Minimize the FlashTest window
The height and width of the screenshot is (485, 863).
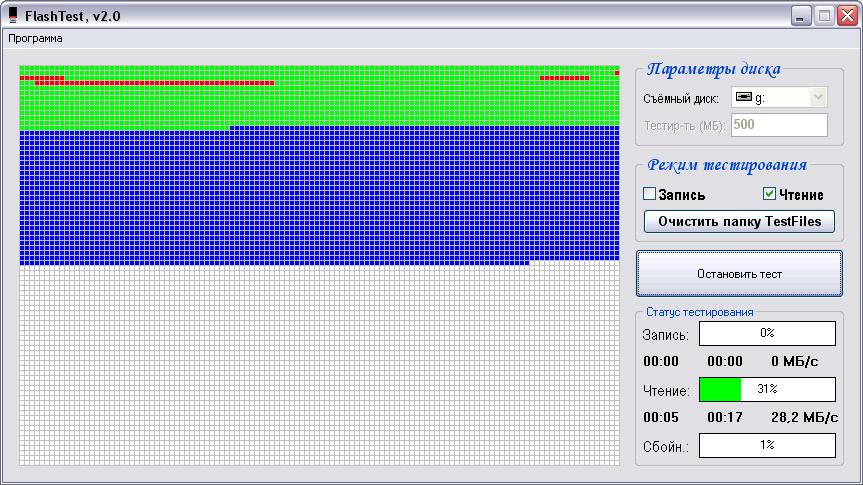tap(801, 15)
